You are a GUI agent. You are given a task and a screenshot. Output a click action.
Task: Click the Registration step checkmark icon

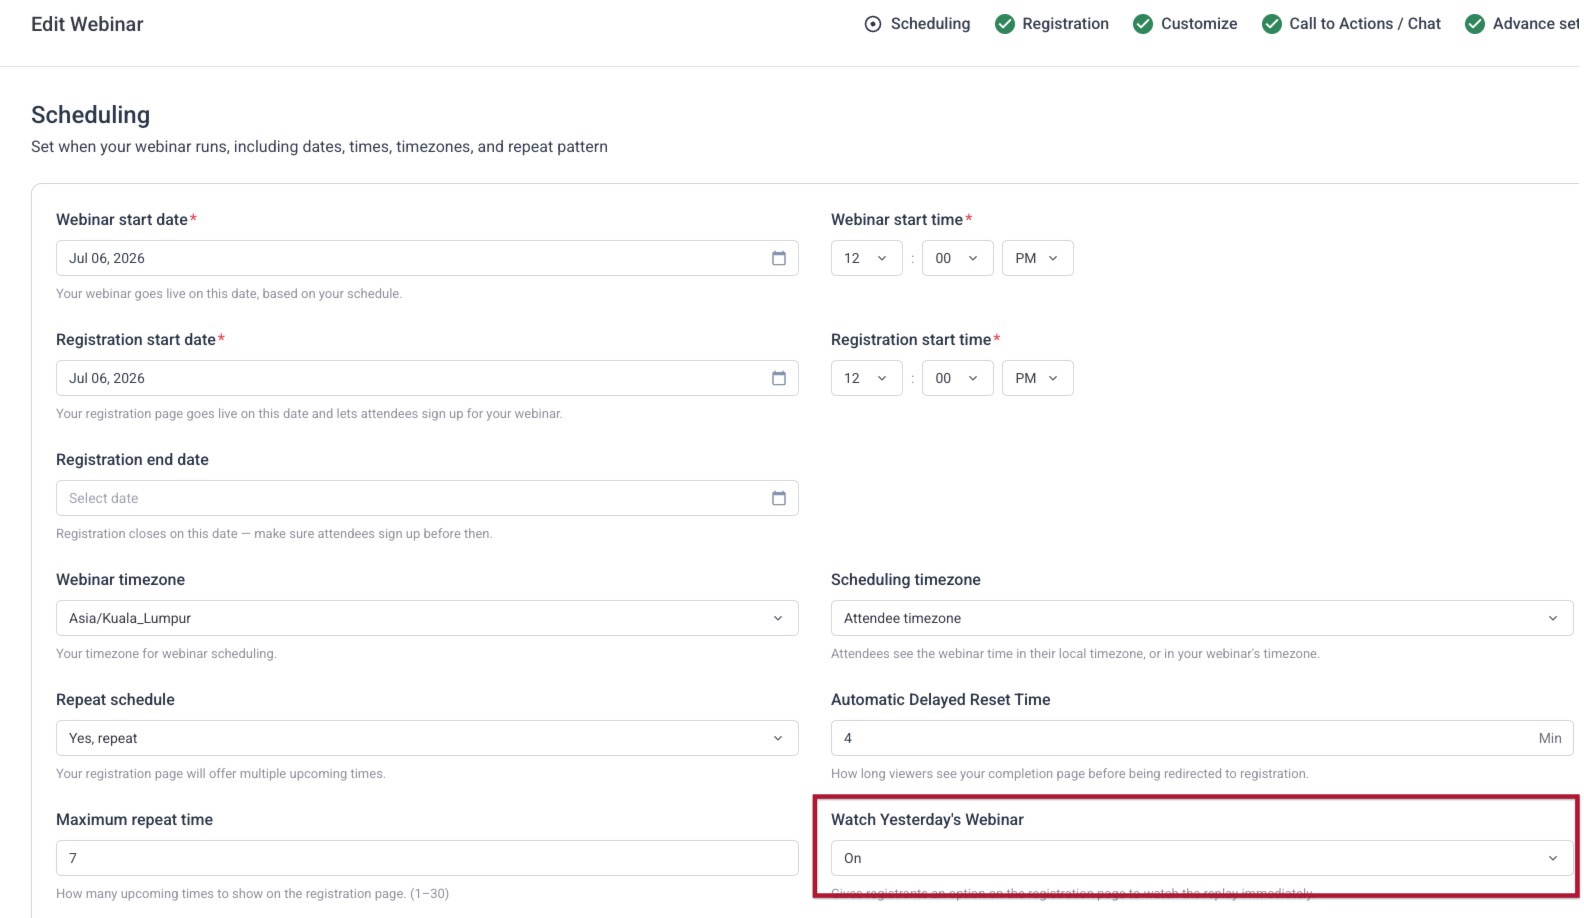[x=1005, y=24]
